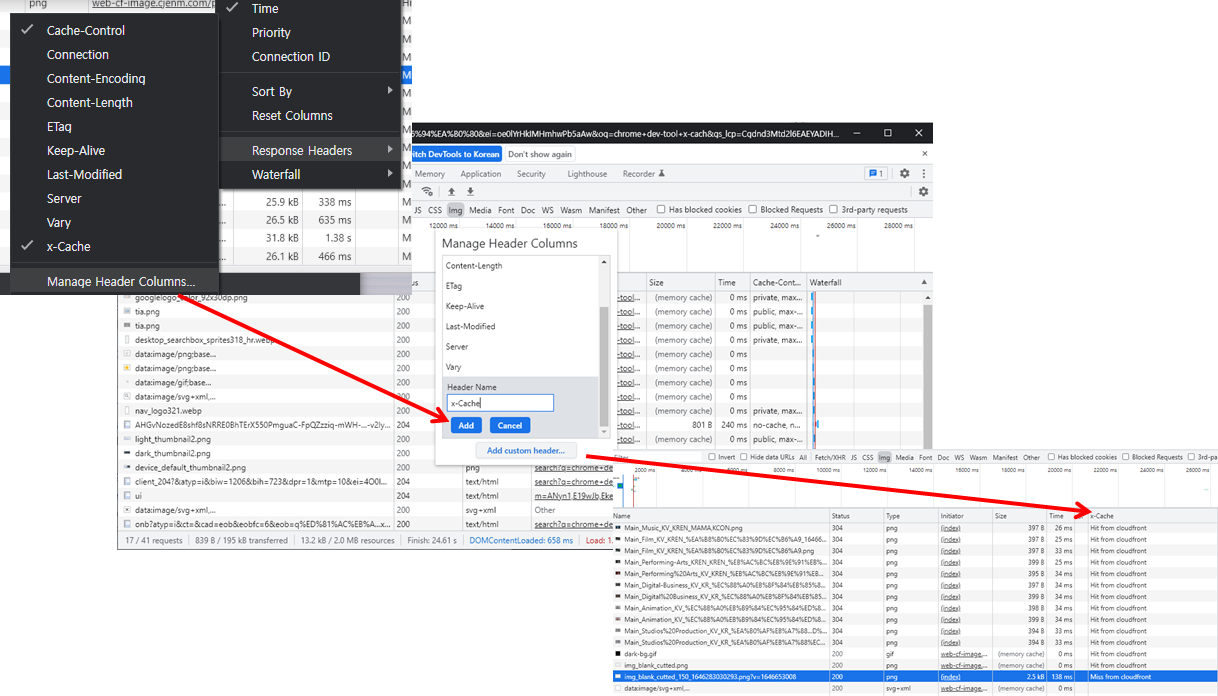Click the file icon beside light_thumbnail2.png
Viewport: 1218px width, 696px height.
click(127, 439)
